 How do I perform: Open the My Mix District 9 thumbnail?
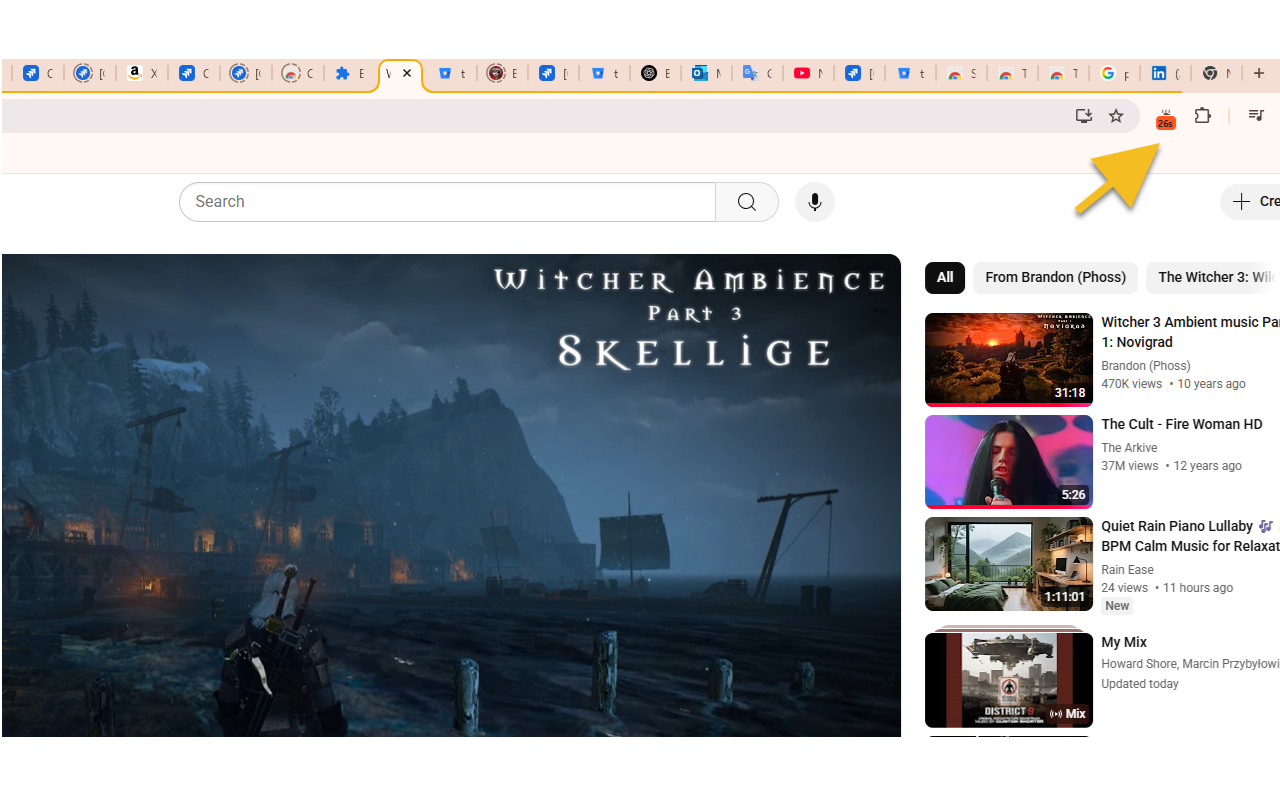click(x=1009, y=678)
